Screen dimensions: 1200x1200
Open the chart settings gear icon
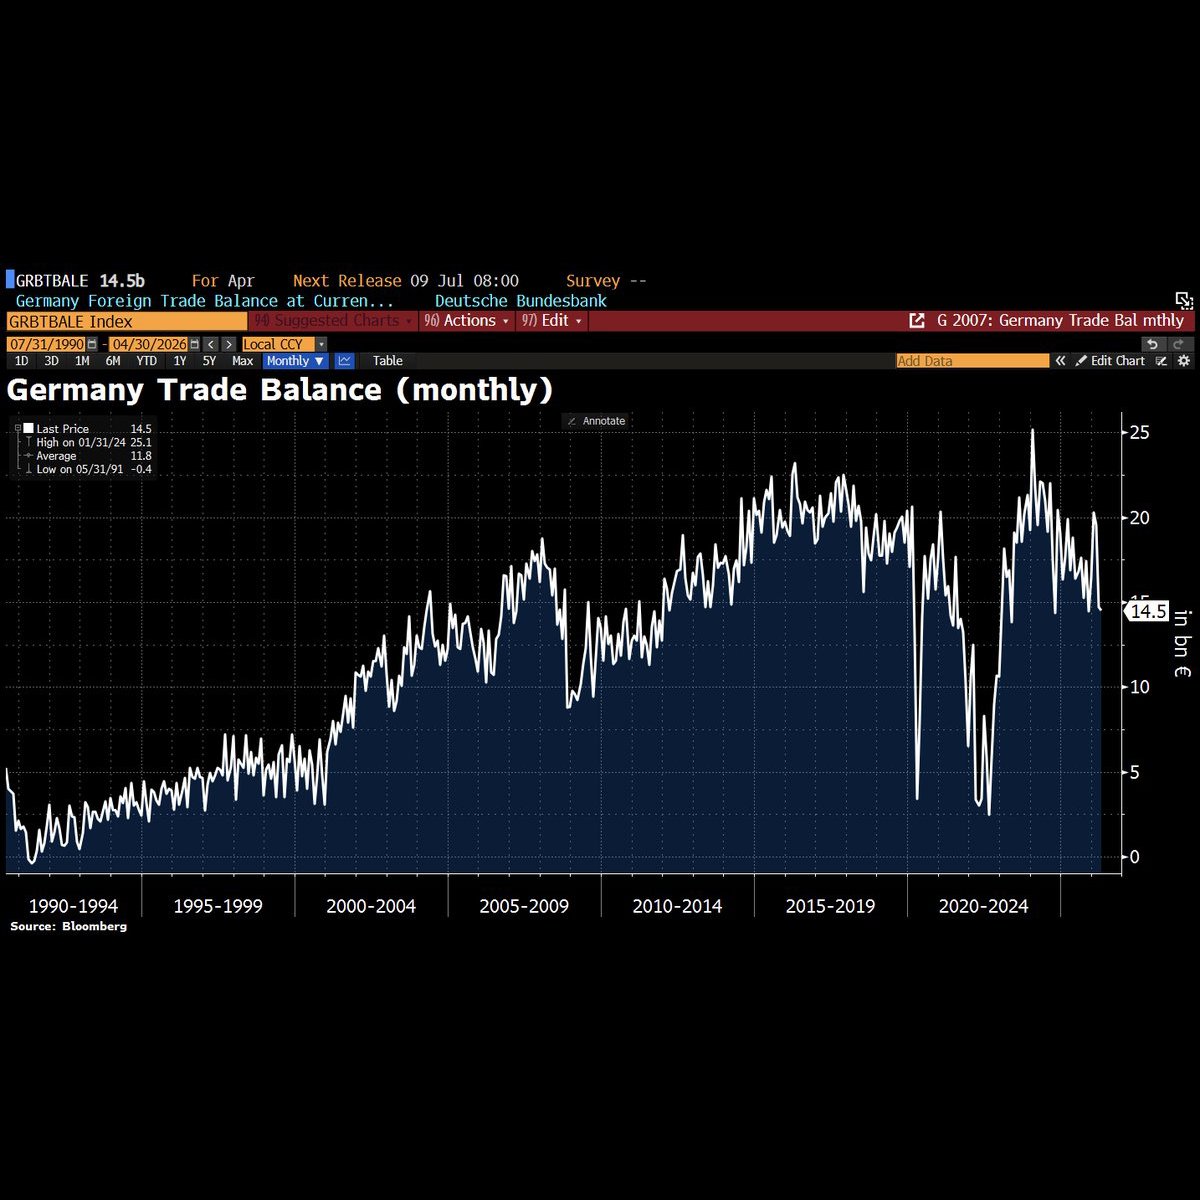coord(1184,361)
